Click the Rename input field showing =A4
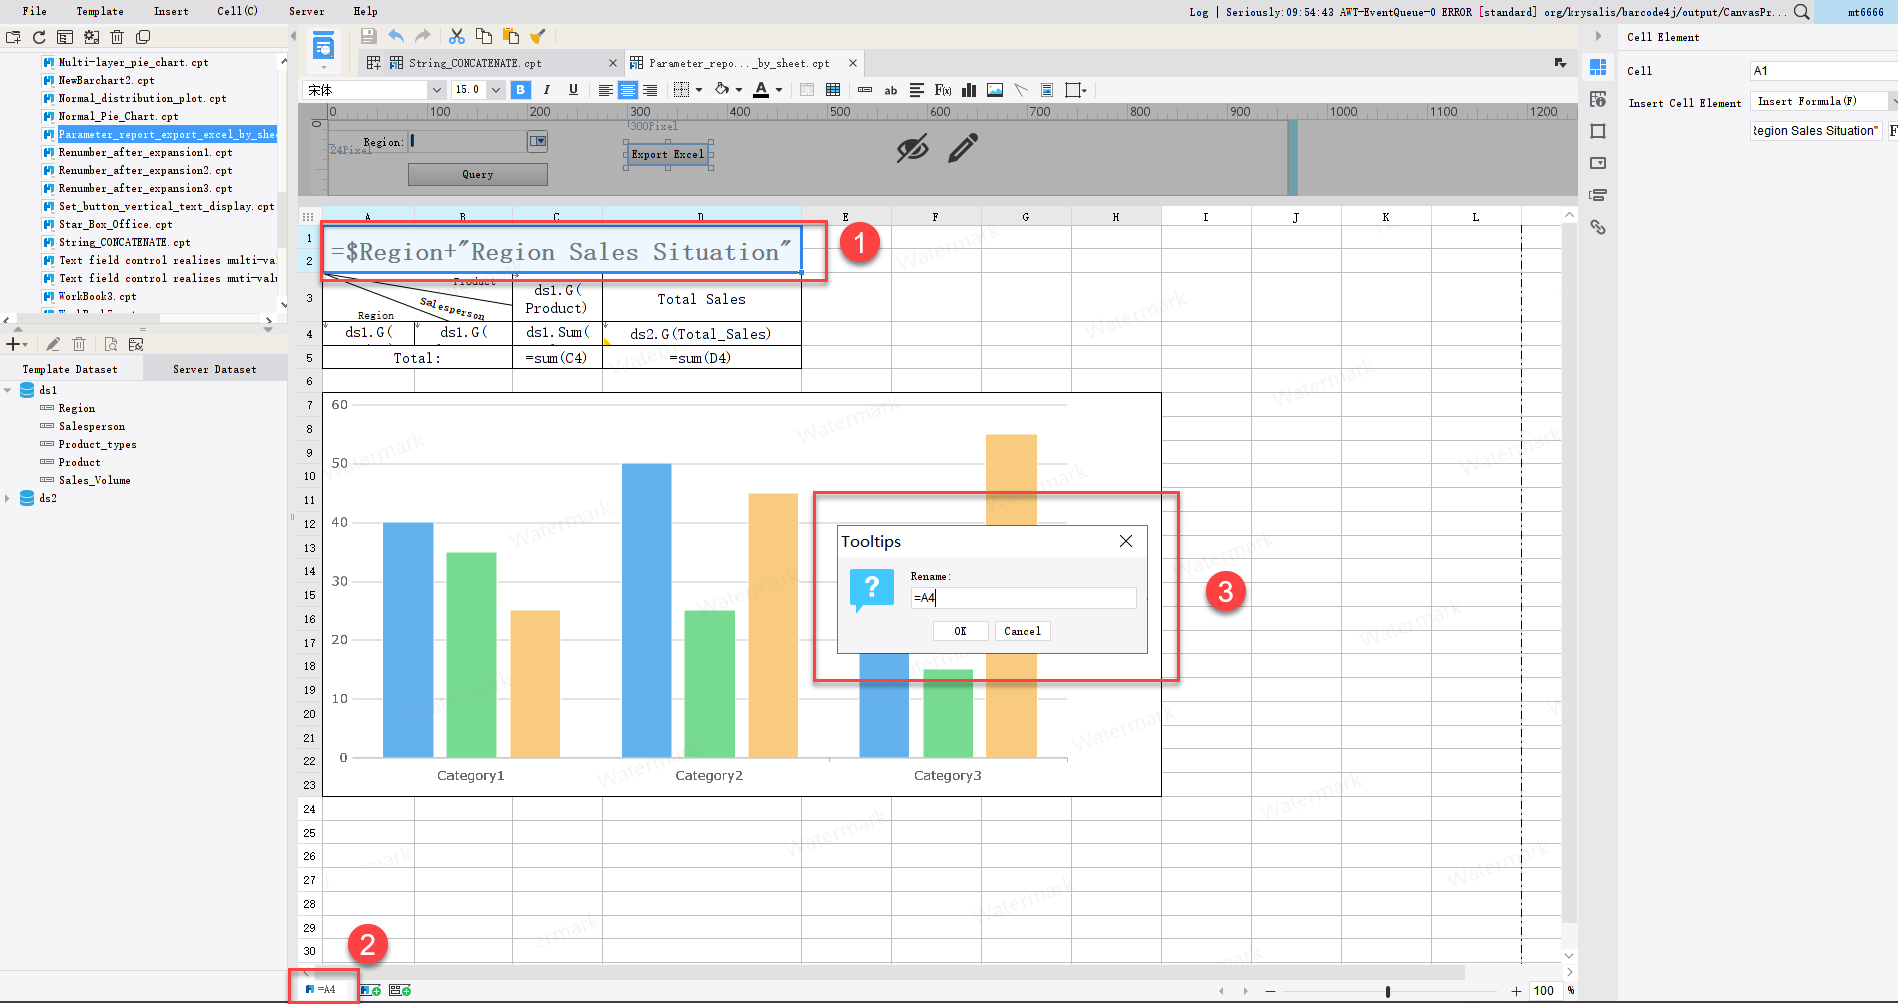 pyautogui.click(x=1022, y=597)
